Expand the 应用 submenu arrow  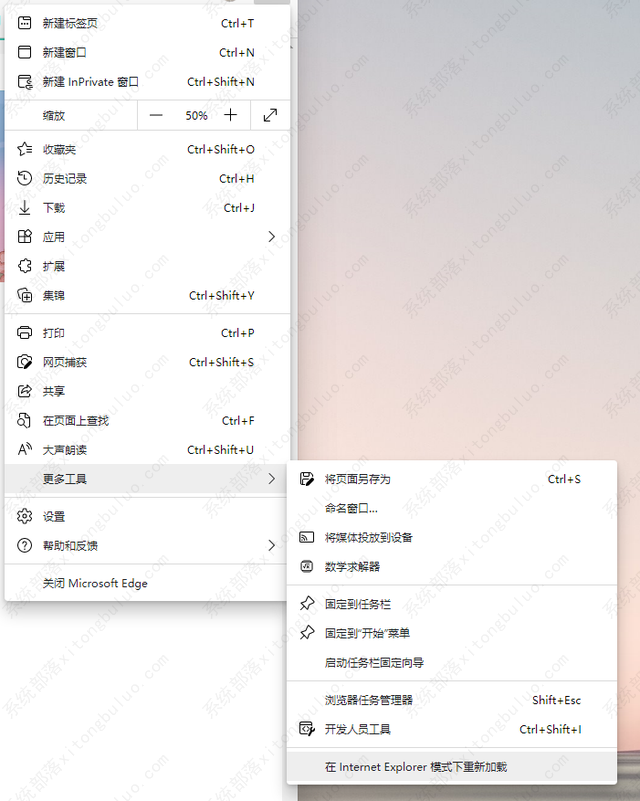tap(271, 237)
